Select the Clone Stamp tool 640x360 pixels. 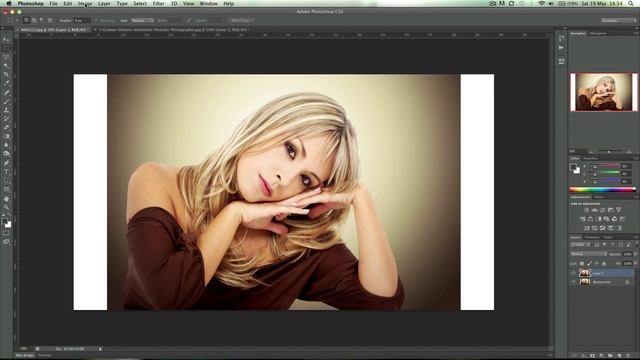click(x=6, y=110)
